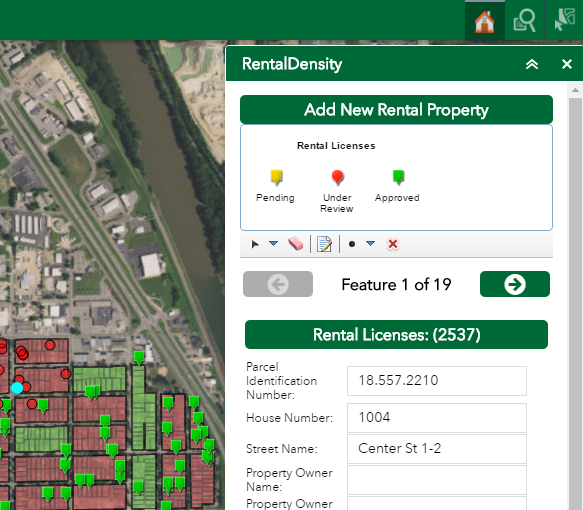Collapse the RentalDensity panel with double chevron
Viewport: 583px width, 510px height.
coord(532,64)
